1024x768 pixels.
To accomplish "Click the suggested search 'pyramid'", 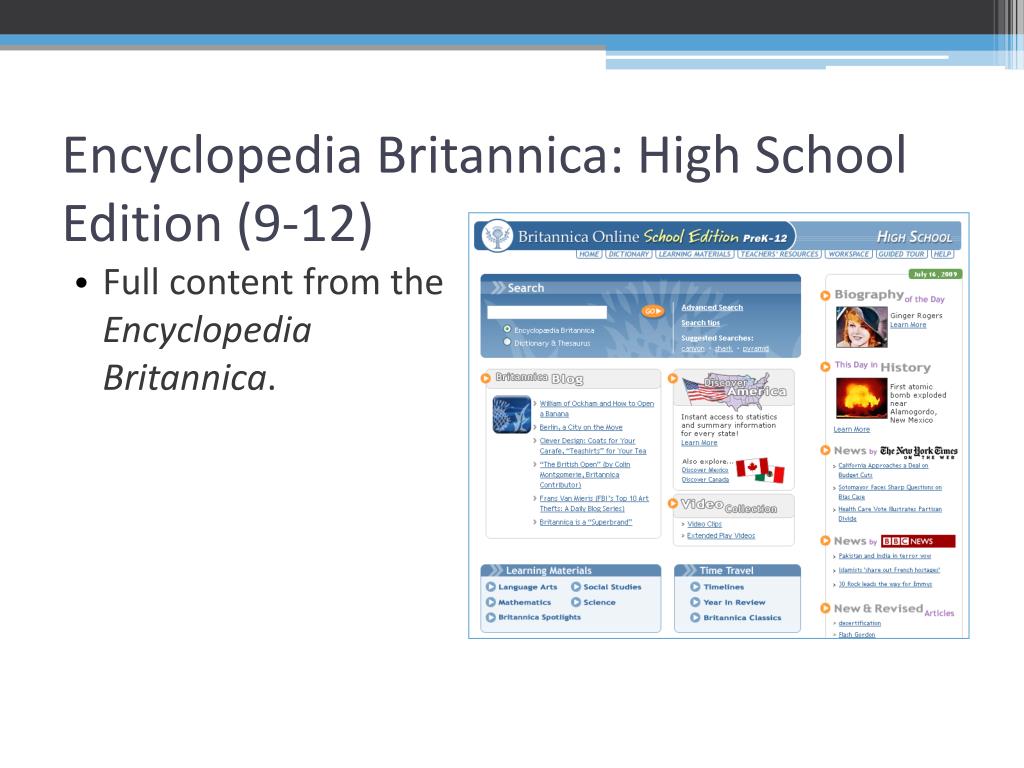I will click(x=756, y=349).
